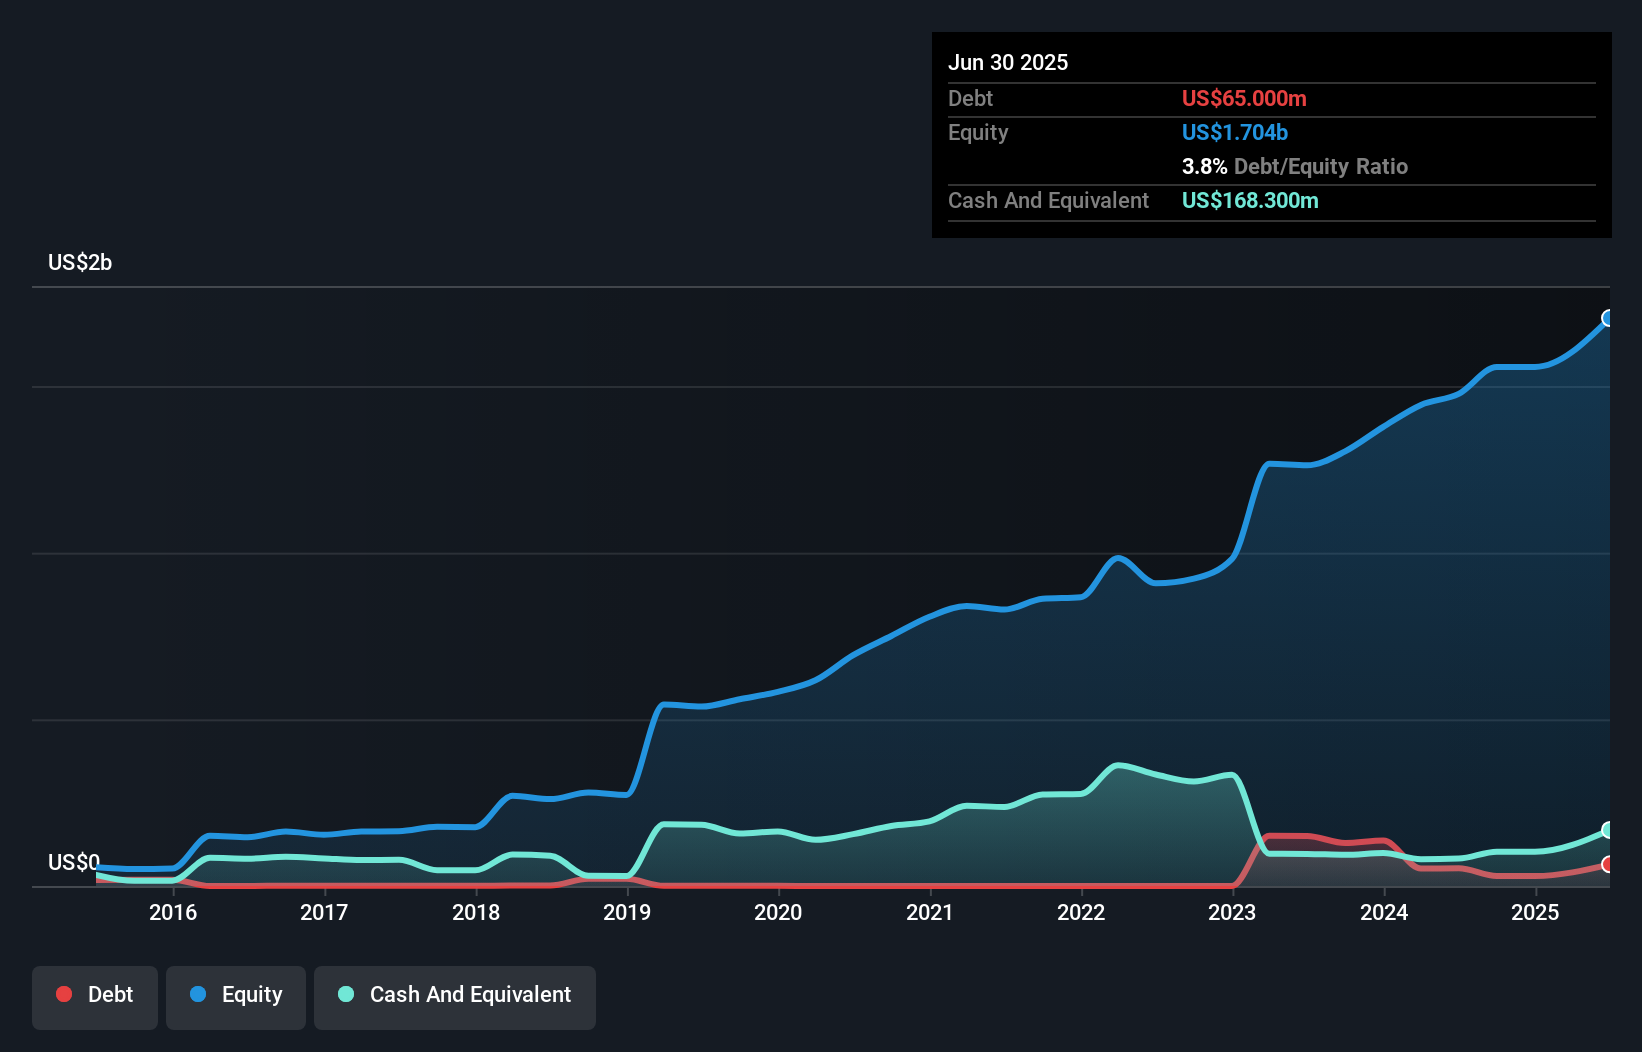Toggle the Debt series visibility

(x=94, y=996)
